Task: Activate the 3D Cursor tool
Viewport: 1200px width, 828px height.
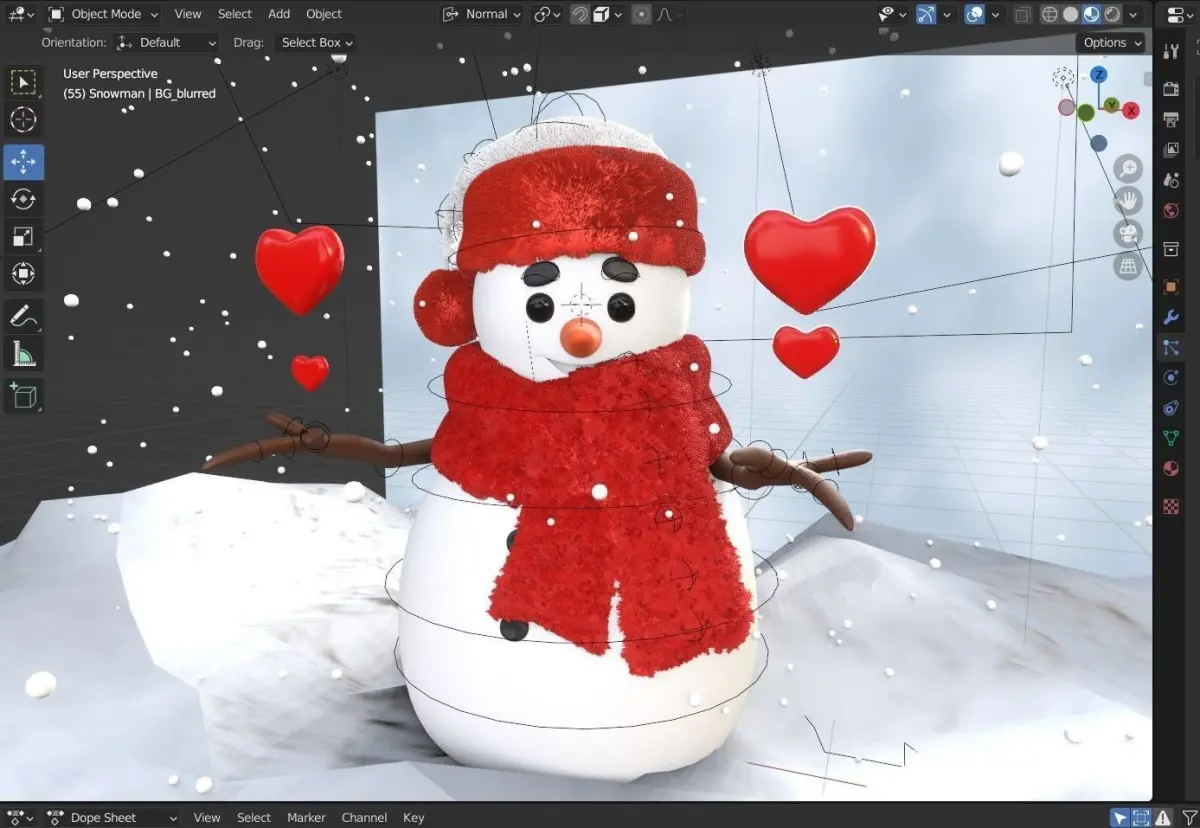Action: click(x=23, y=120)
